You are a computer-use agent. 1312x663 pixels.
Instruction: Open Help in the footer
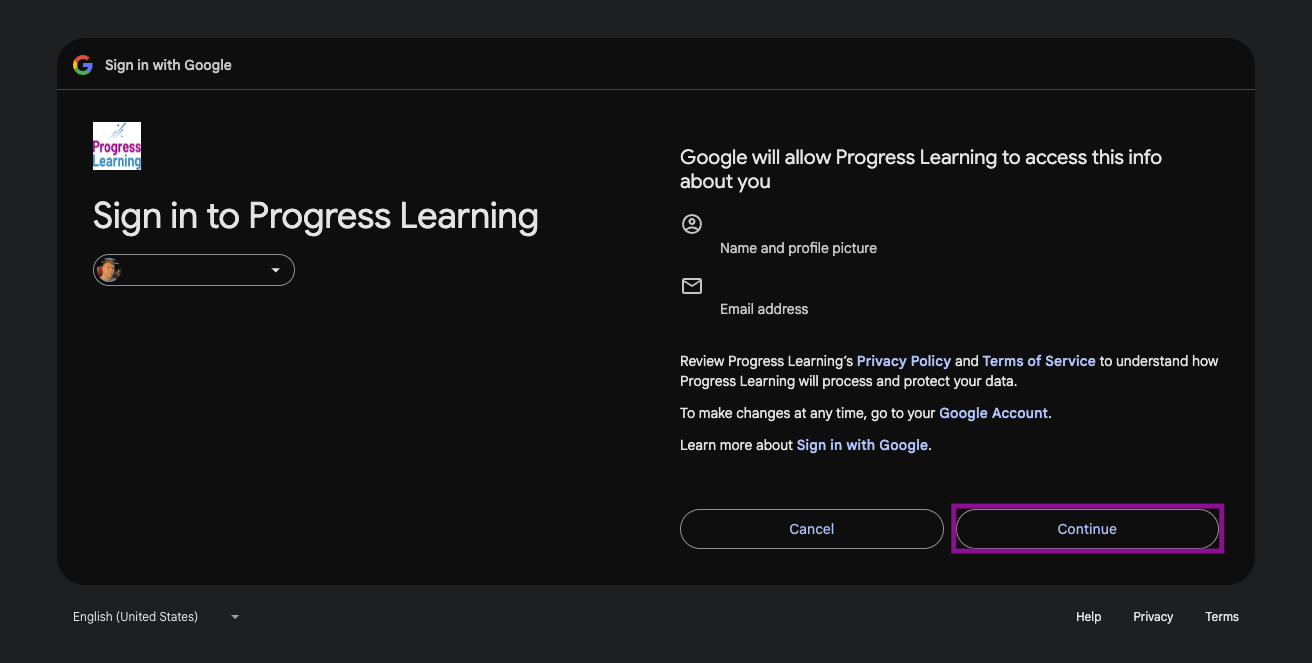[1088, 617]
